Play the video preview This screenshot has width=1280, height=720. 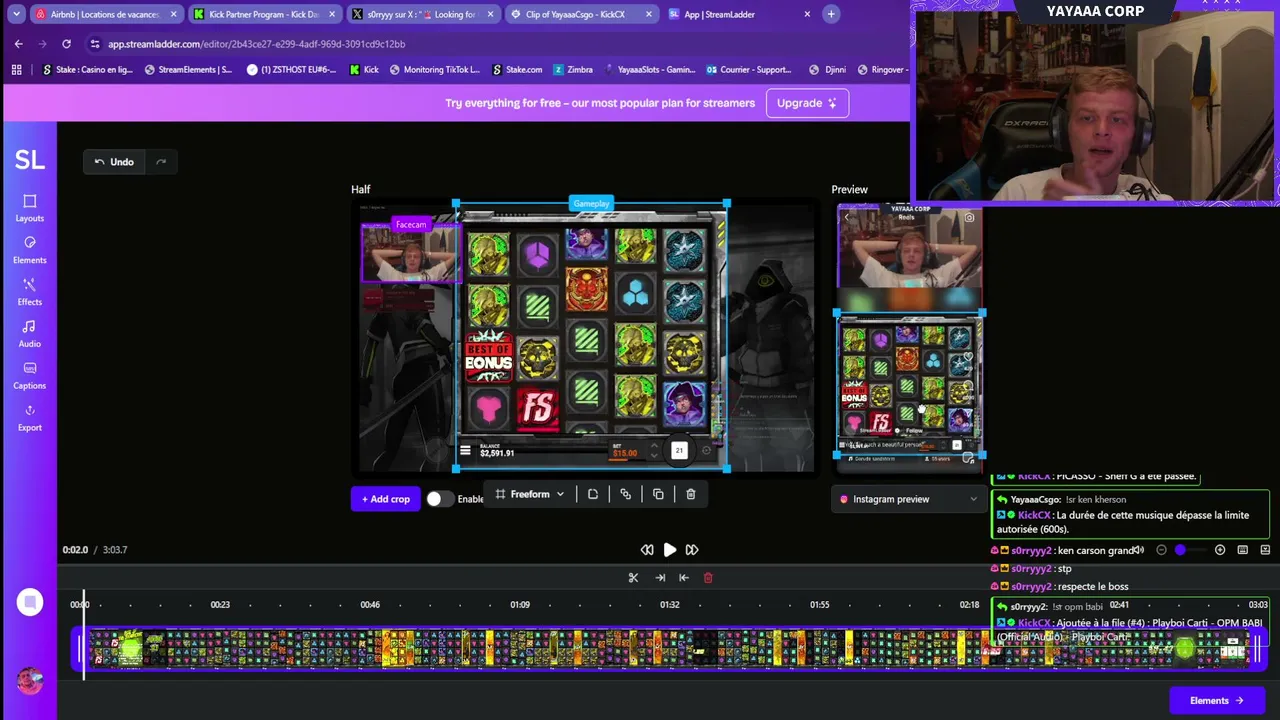[669, 549]
